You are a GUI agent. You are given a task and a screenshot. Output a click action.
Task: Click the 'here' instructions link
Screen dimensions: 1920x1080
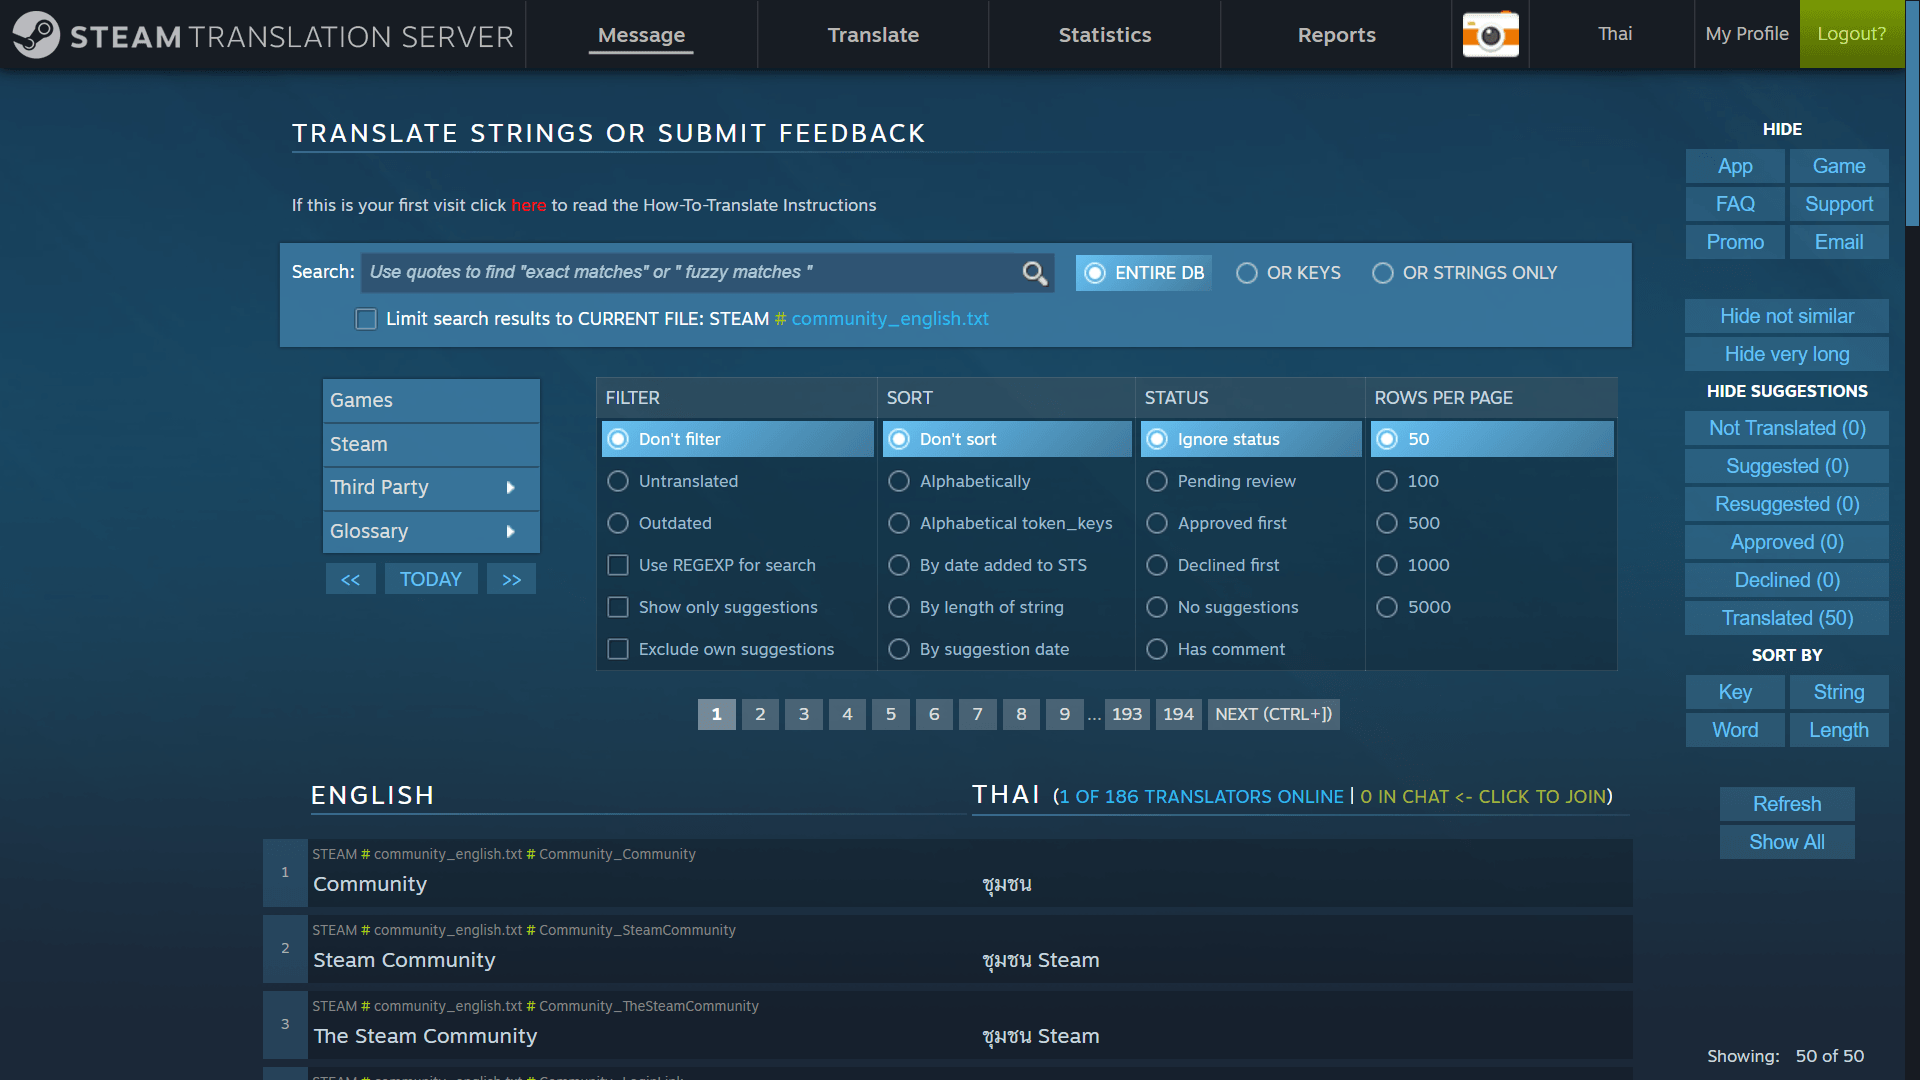coord(528,205)
